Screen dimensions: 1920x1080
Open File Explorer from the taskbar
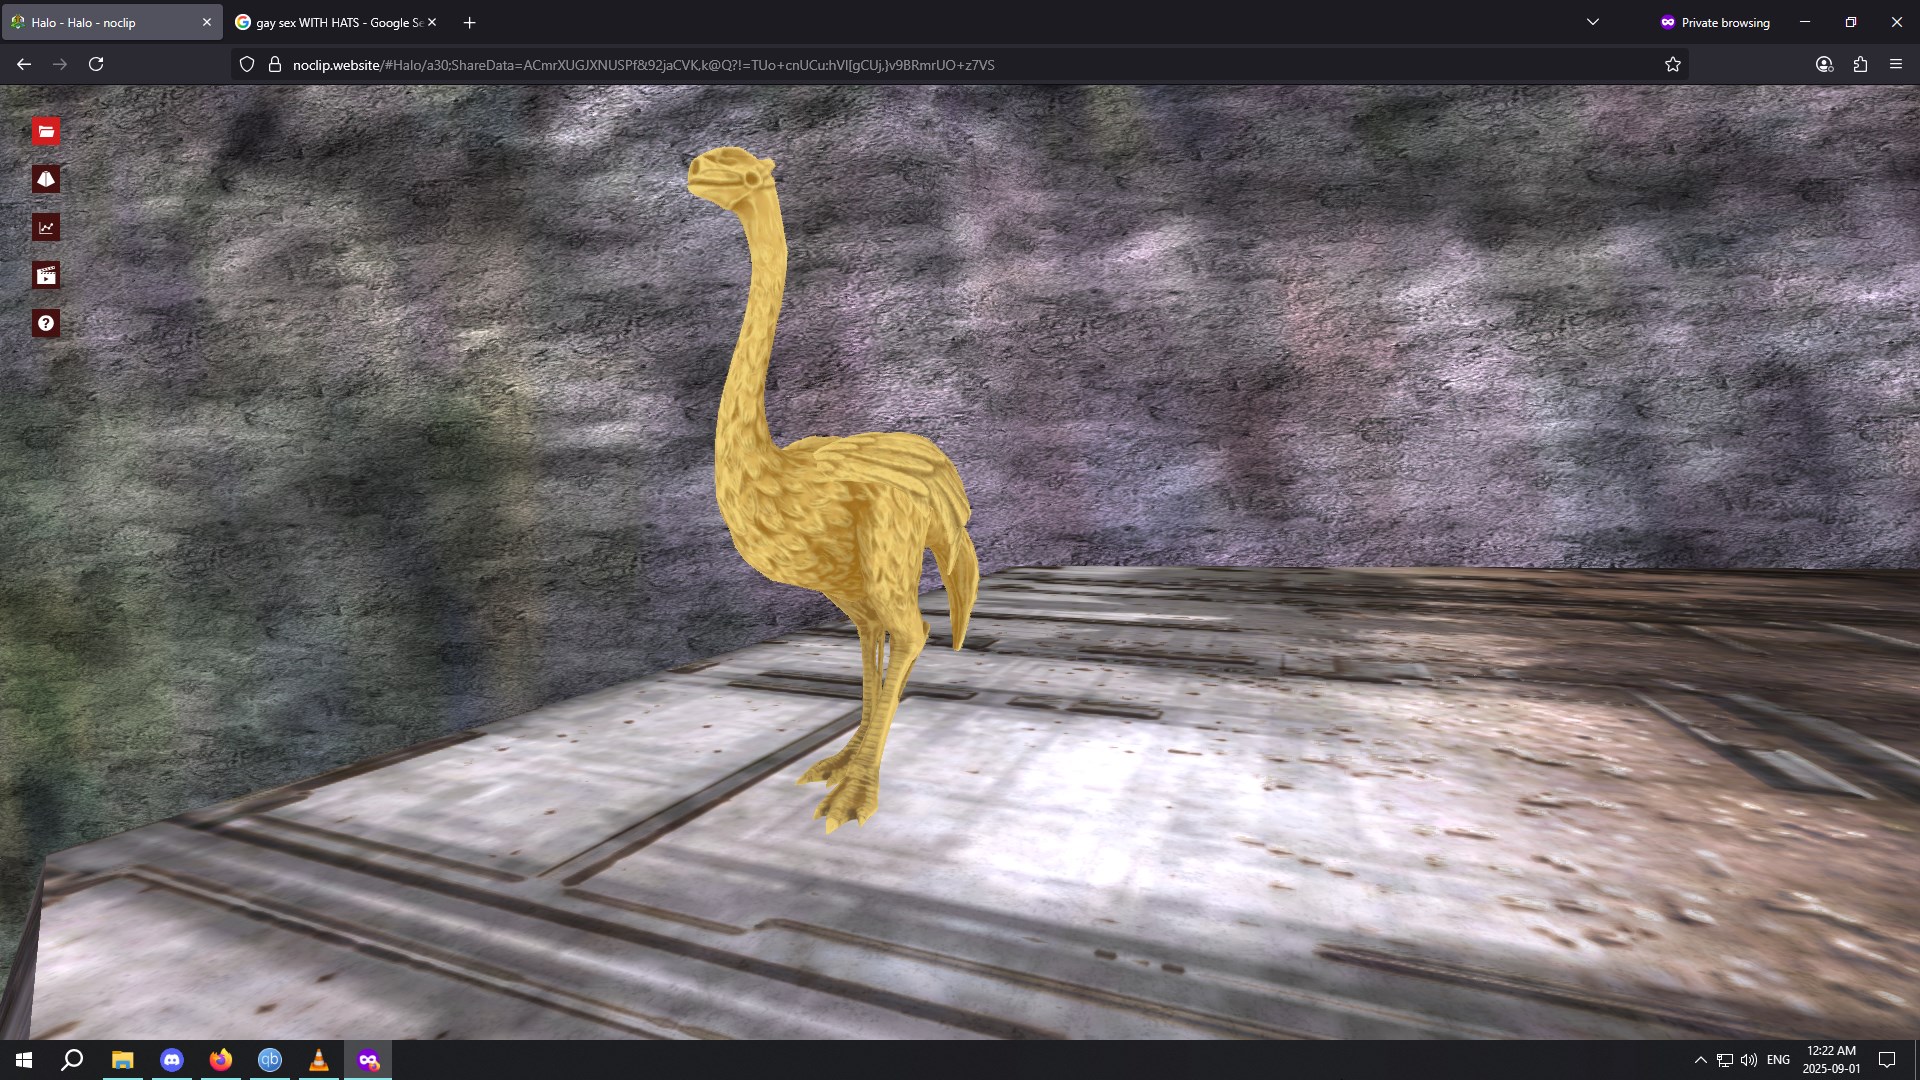coord(123,1060)
